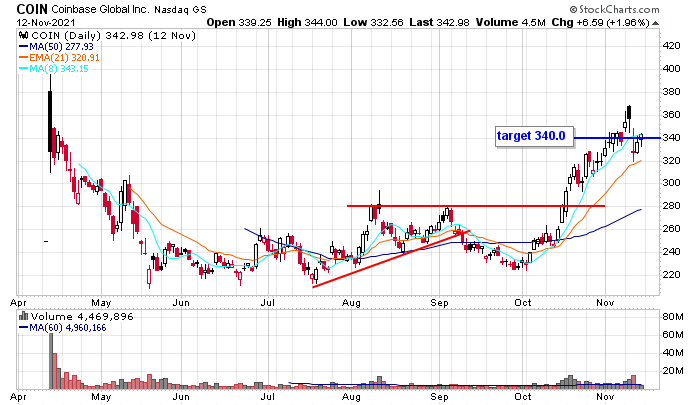
Task: Click the COIN ticker symbol in header
Action: (x=32, y=9)
